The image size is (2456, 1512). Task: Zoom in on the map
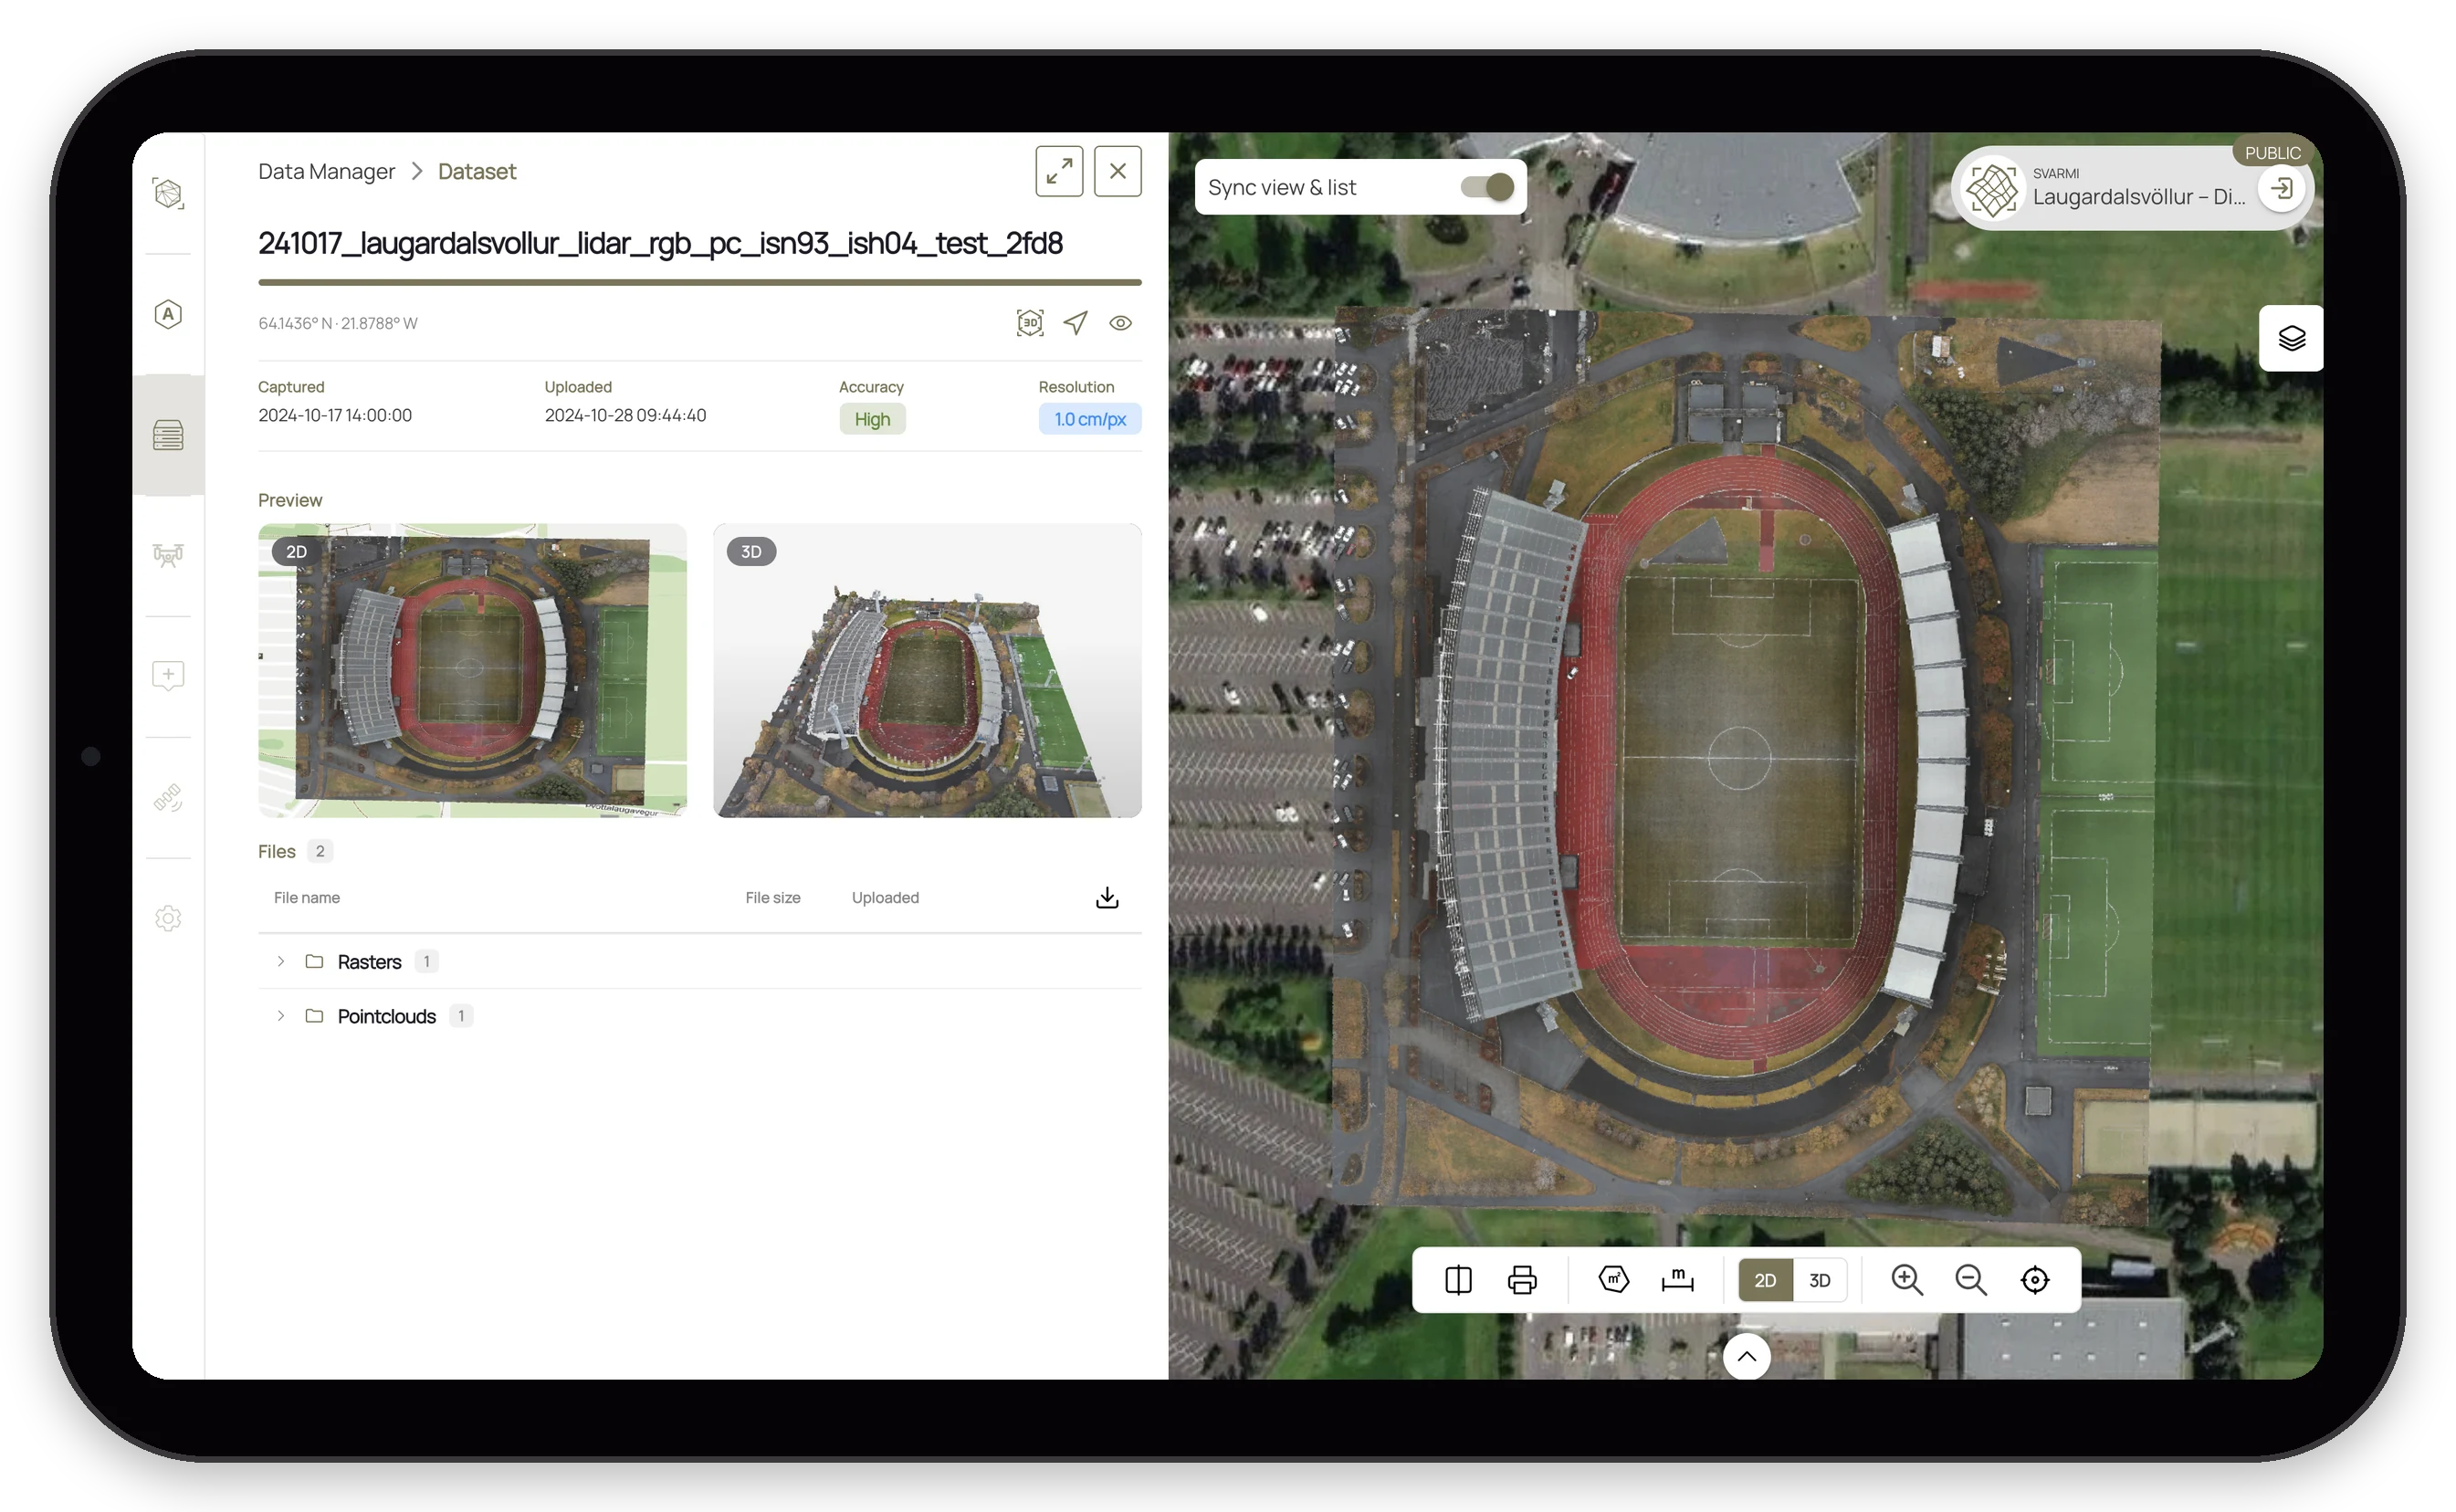click(x=1907, y=1280)
